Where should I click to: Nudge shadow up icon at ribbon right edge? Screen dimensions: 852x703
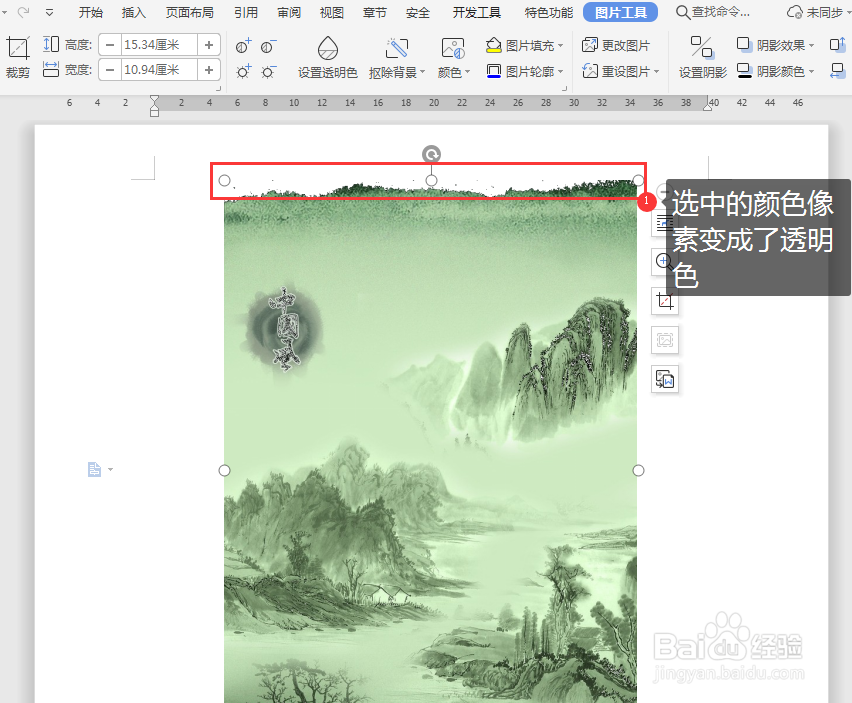pos(837,45)
